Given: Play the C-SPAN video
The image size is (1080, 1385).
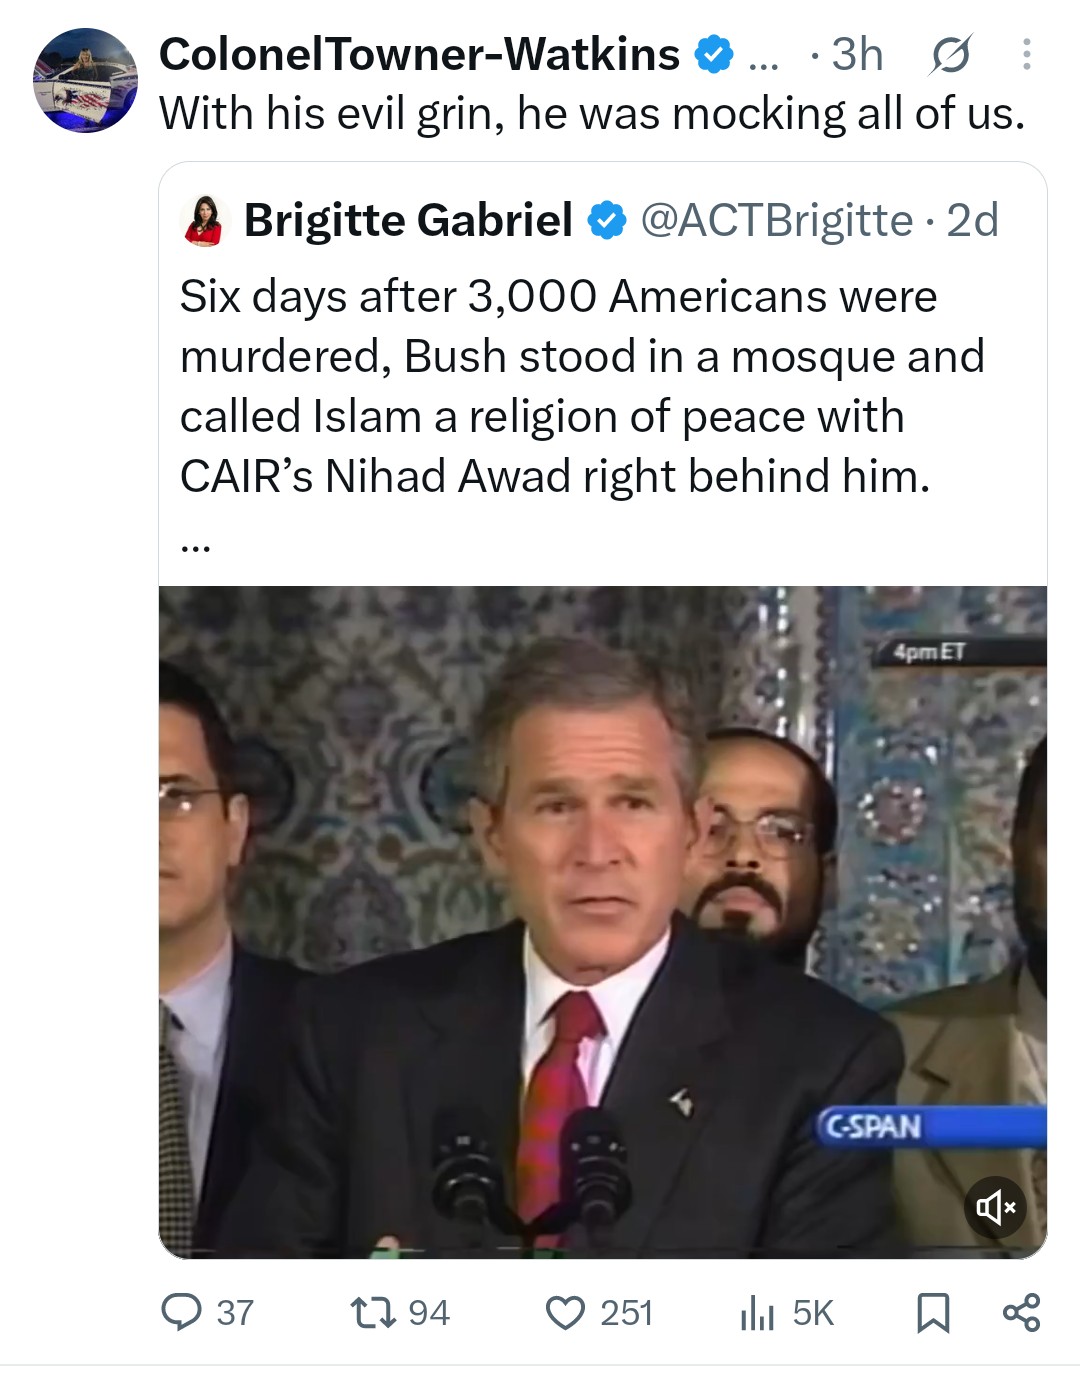Looking at the screenshot, I should [x=603, y=922].
